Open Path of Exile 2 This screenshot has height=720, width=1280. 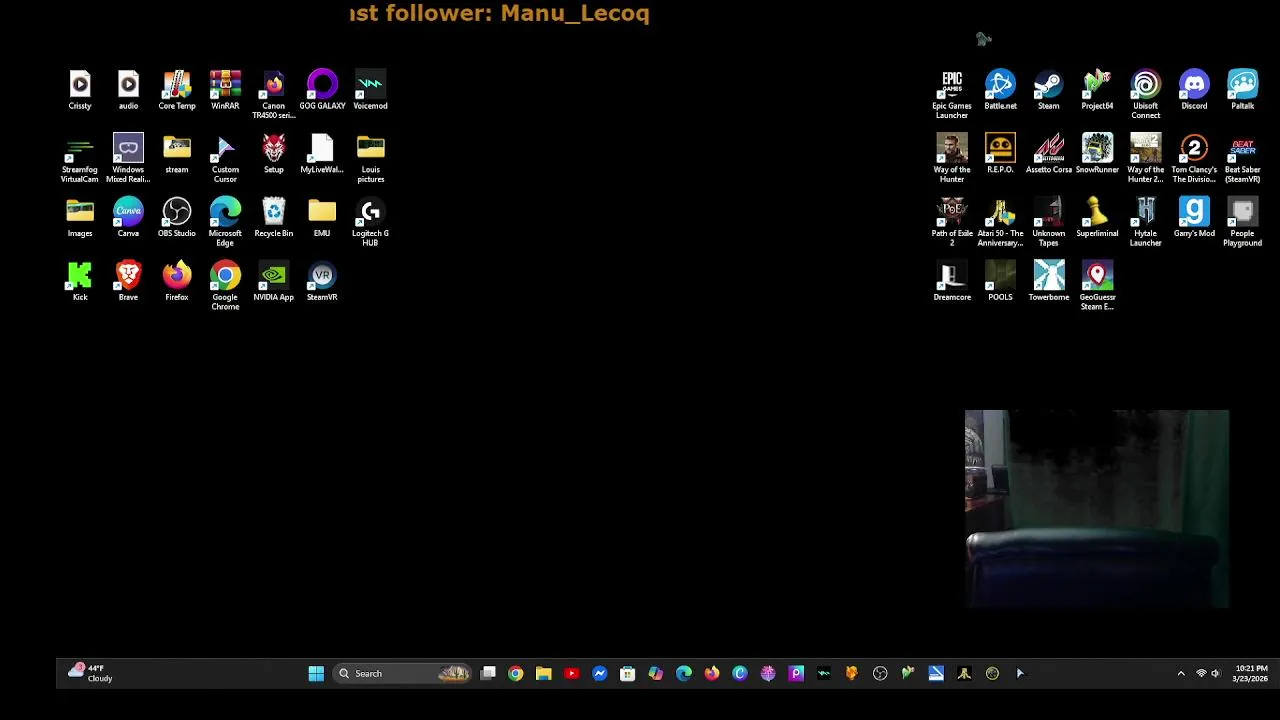click(952, 222)
